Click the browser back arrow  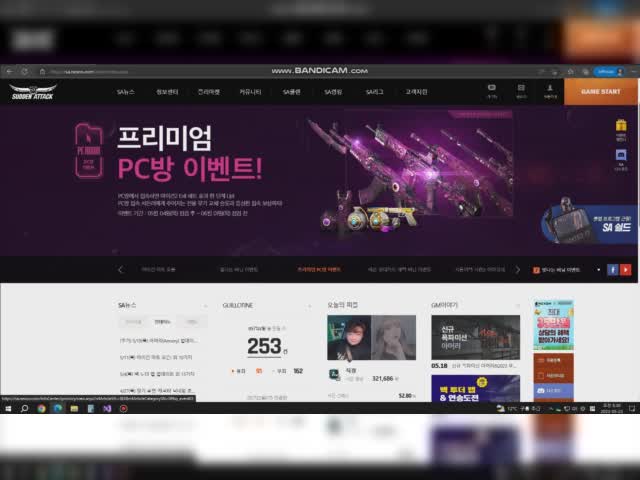click(10, 71)
